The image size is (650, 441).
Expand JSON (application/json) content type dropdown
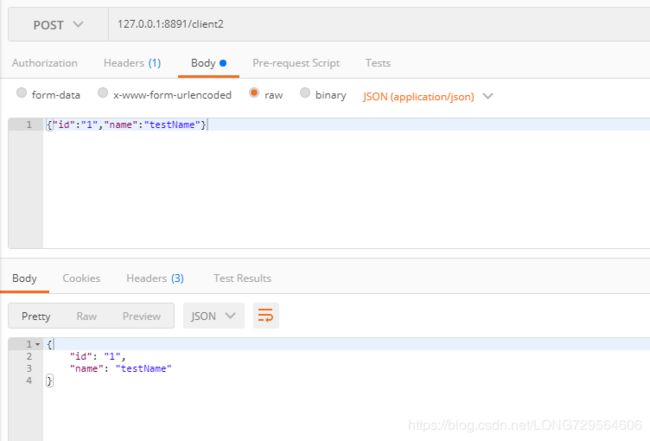coord(428,97)
